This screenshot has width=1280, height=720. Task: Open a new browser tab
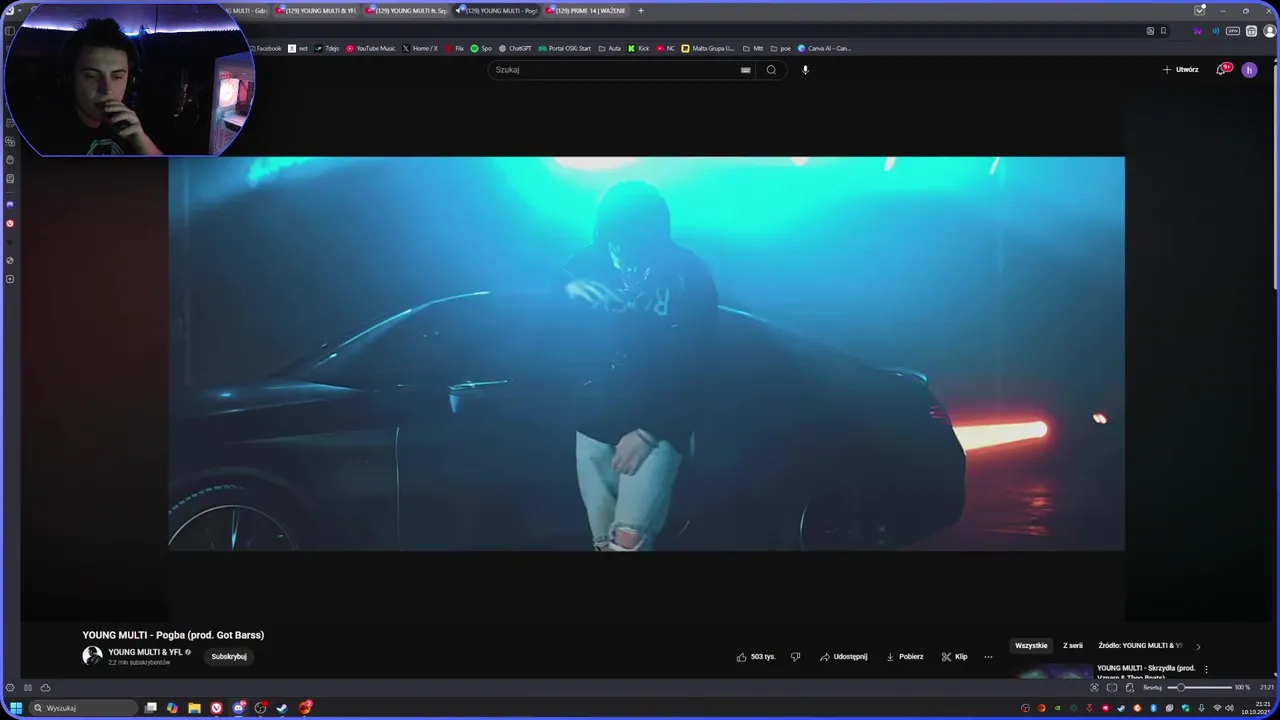coord(641,11)
